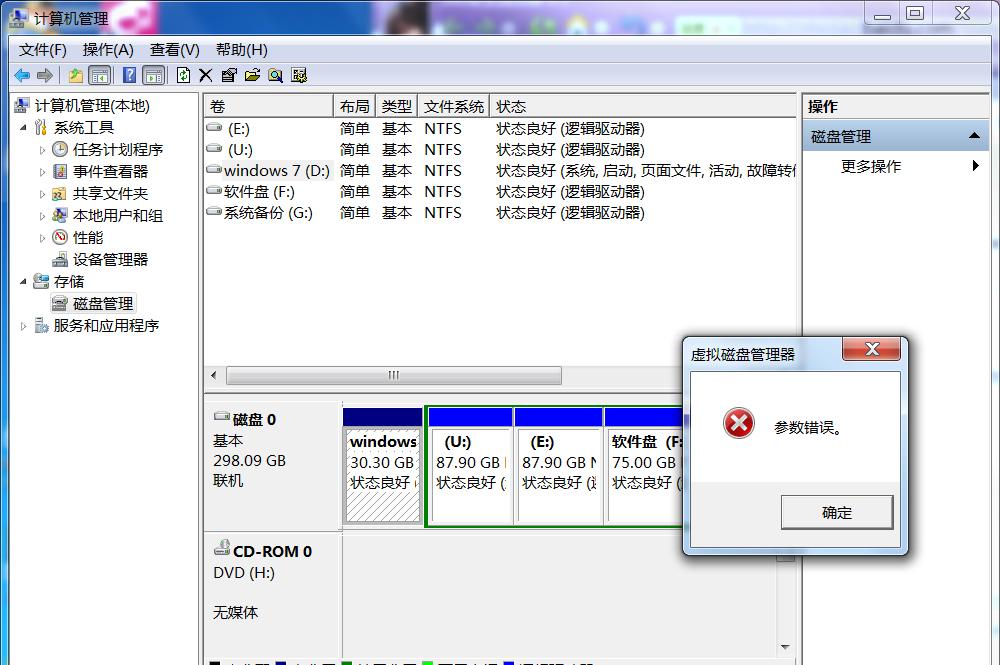Screen dimensions: 1000x665
Task: Expand the 服务和应用程序 node
Action: point(24,326)
